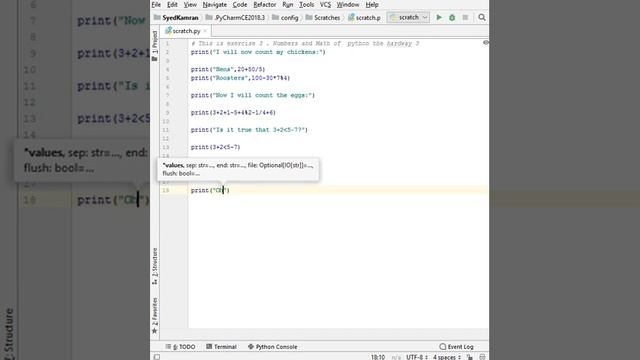Open Search Everywhere magnifier icon
Image resolution: width=640 pixels, height=360 pixels.
482,18
